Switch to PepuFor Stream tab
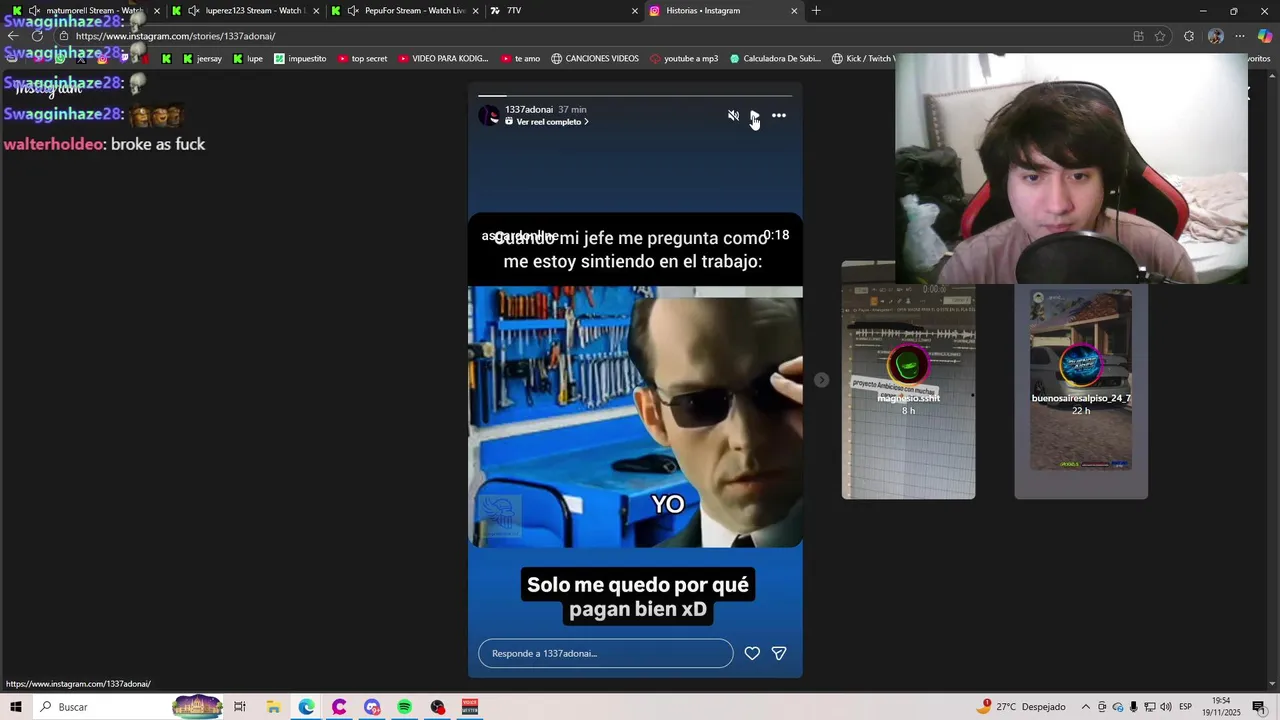 tap(407, 10)
